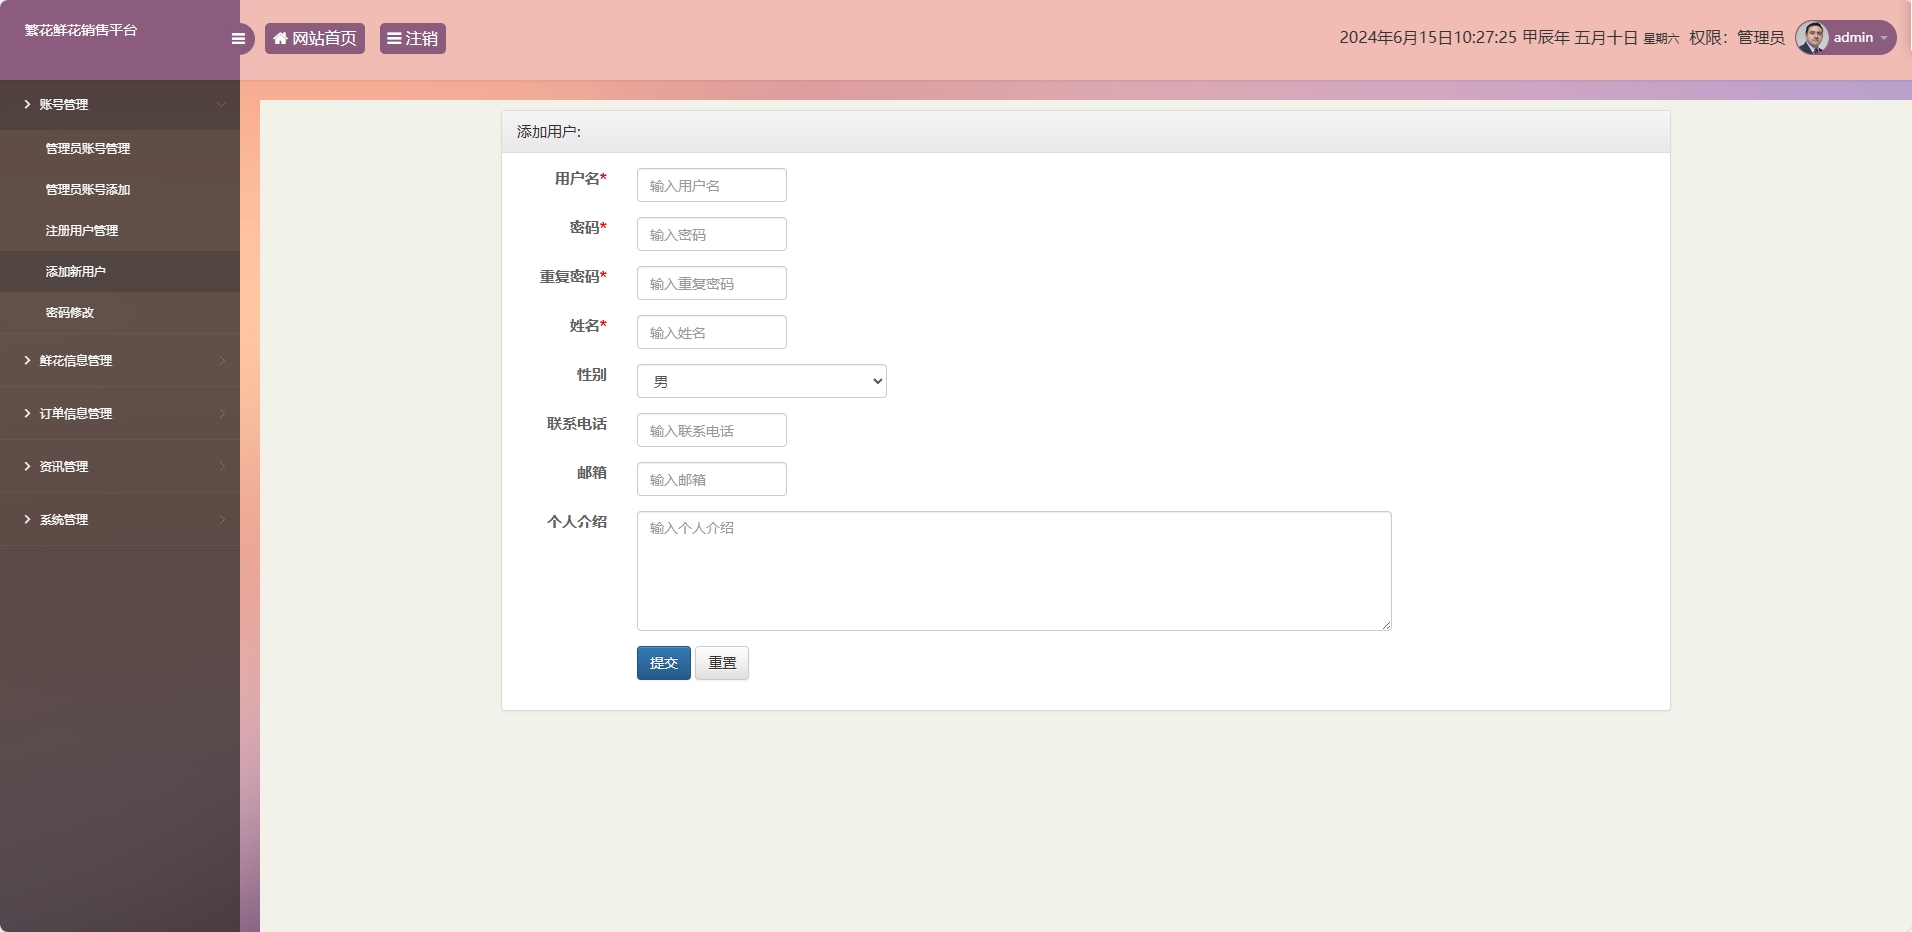Click 繁花鲜花销售平台 title at top left
The height and width of the screenshot is (932, 1912).
tap(80, 30)
